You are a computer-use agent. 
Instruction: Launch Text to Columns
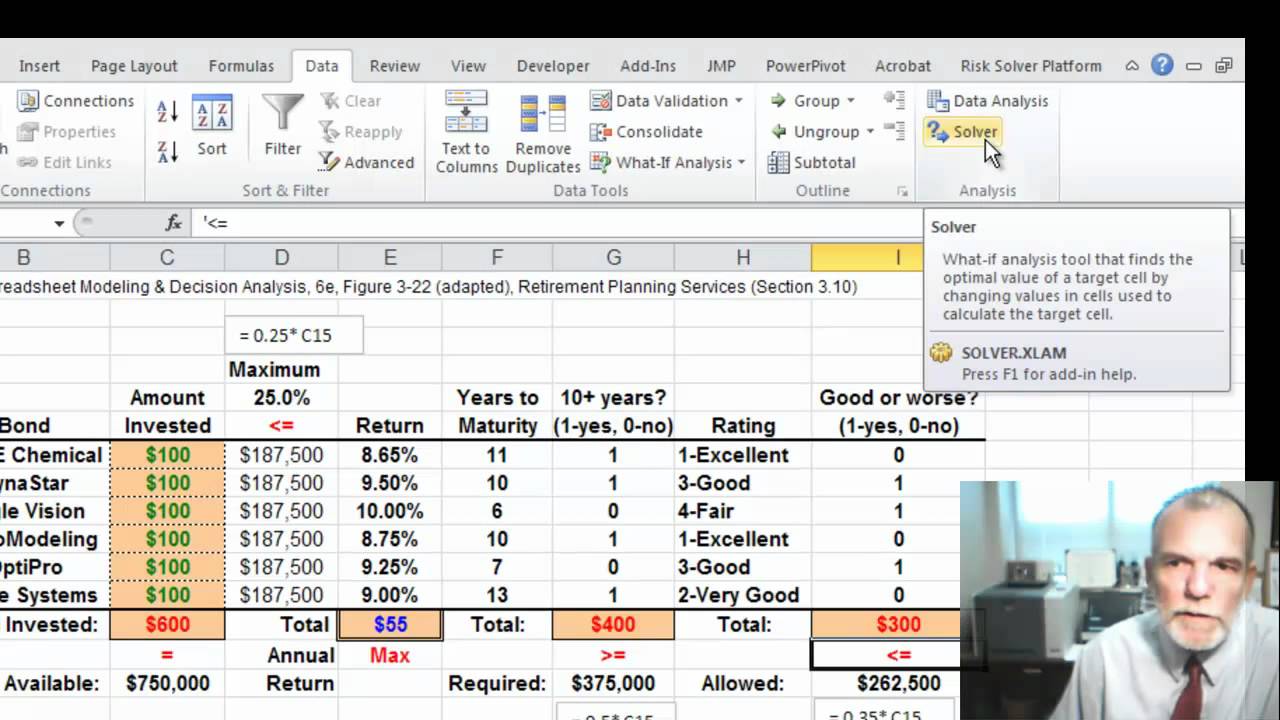pyautogui.click(x=466, y=132)
